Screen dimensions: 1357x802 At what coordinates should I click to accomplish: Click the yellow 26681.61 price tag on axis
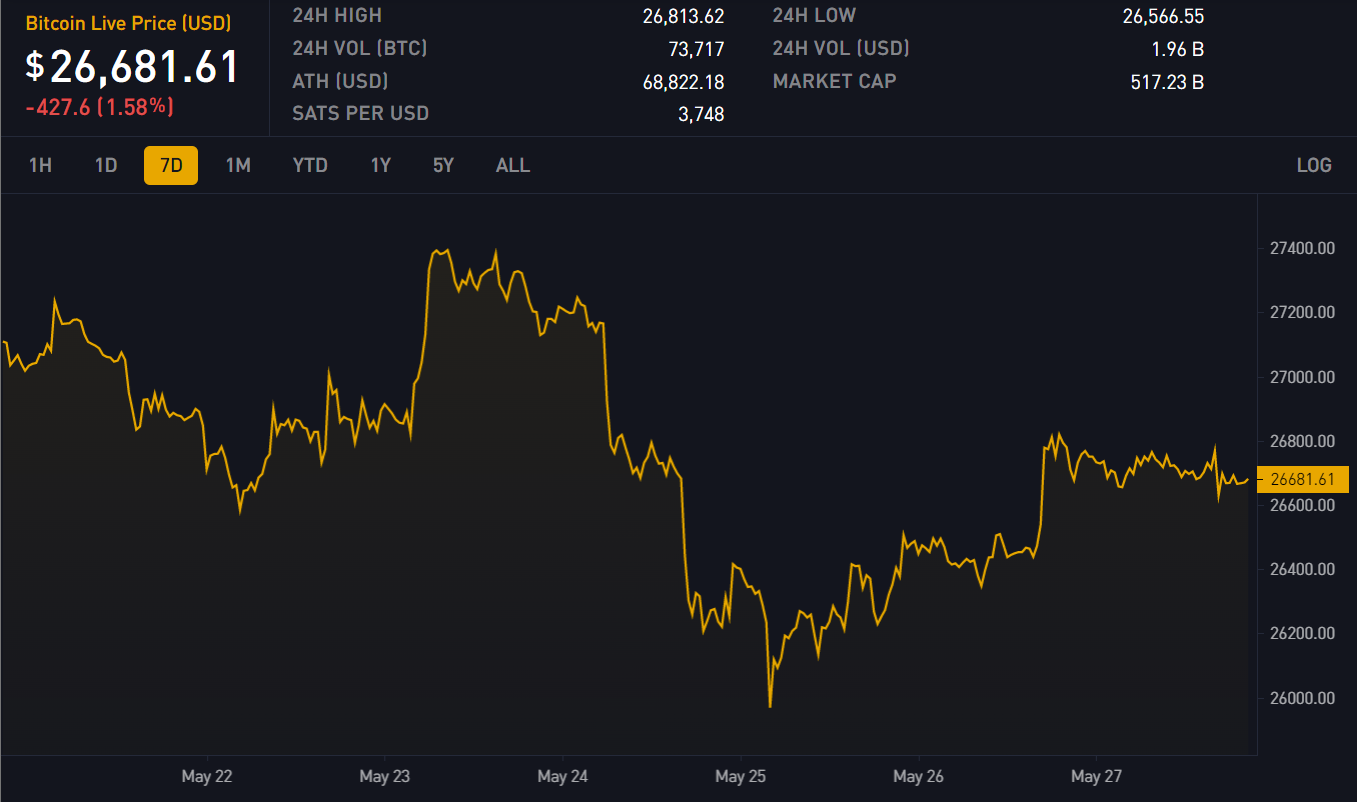pyautogui.click(x=1302, y=480)
